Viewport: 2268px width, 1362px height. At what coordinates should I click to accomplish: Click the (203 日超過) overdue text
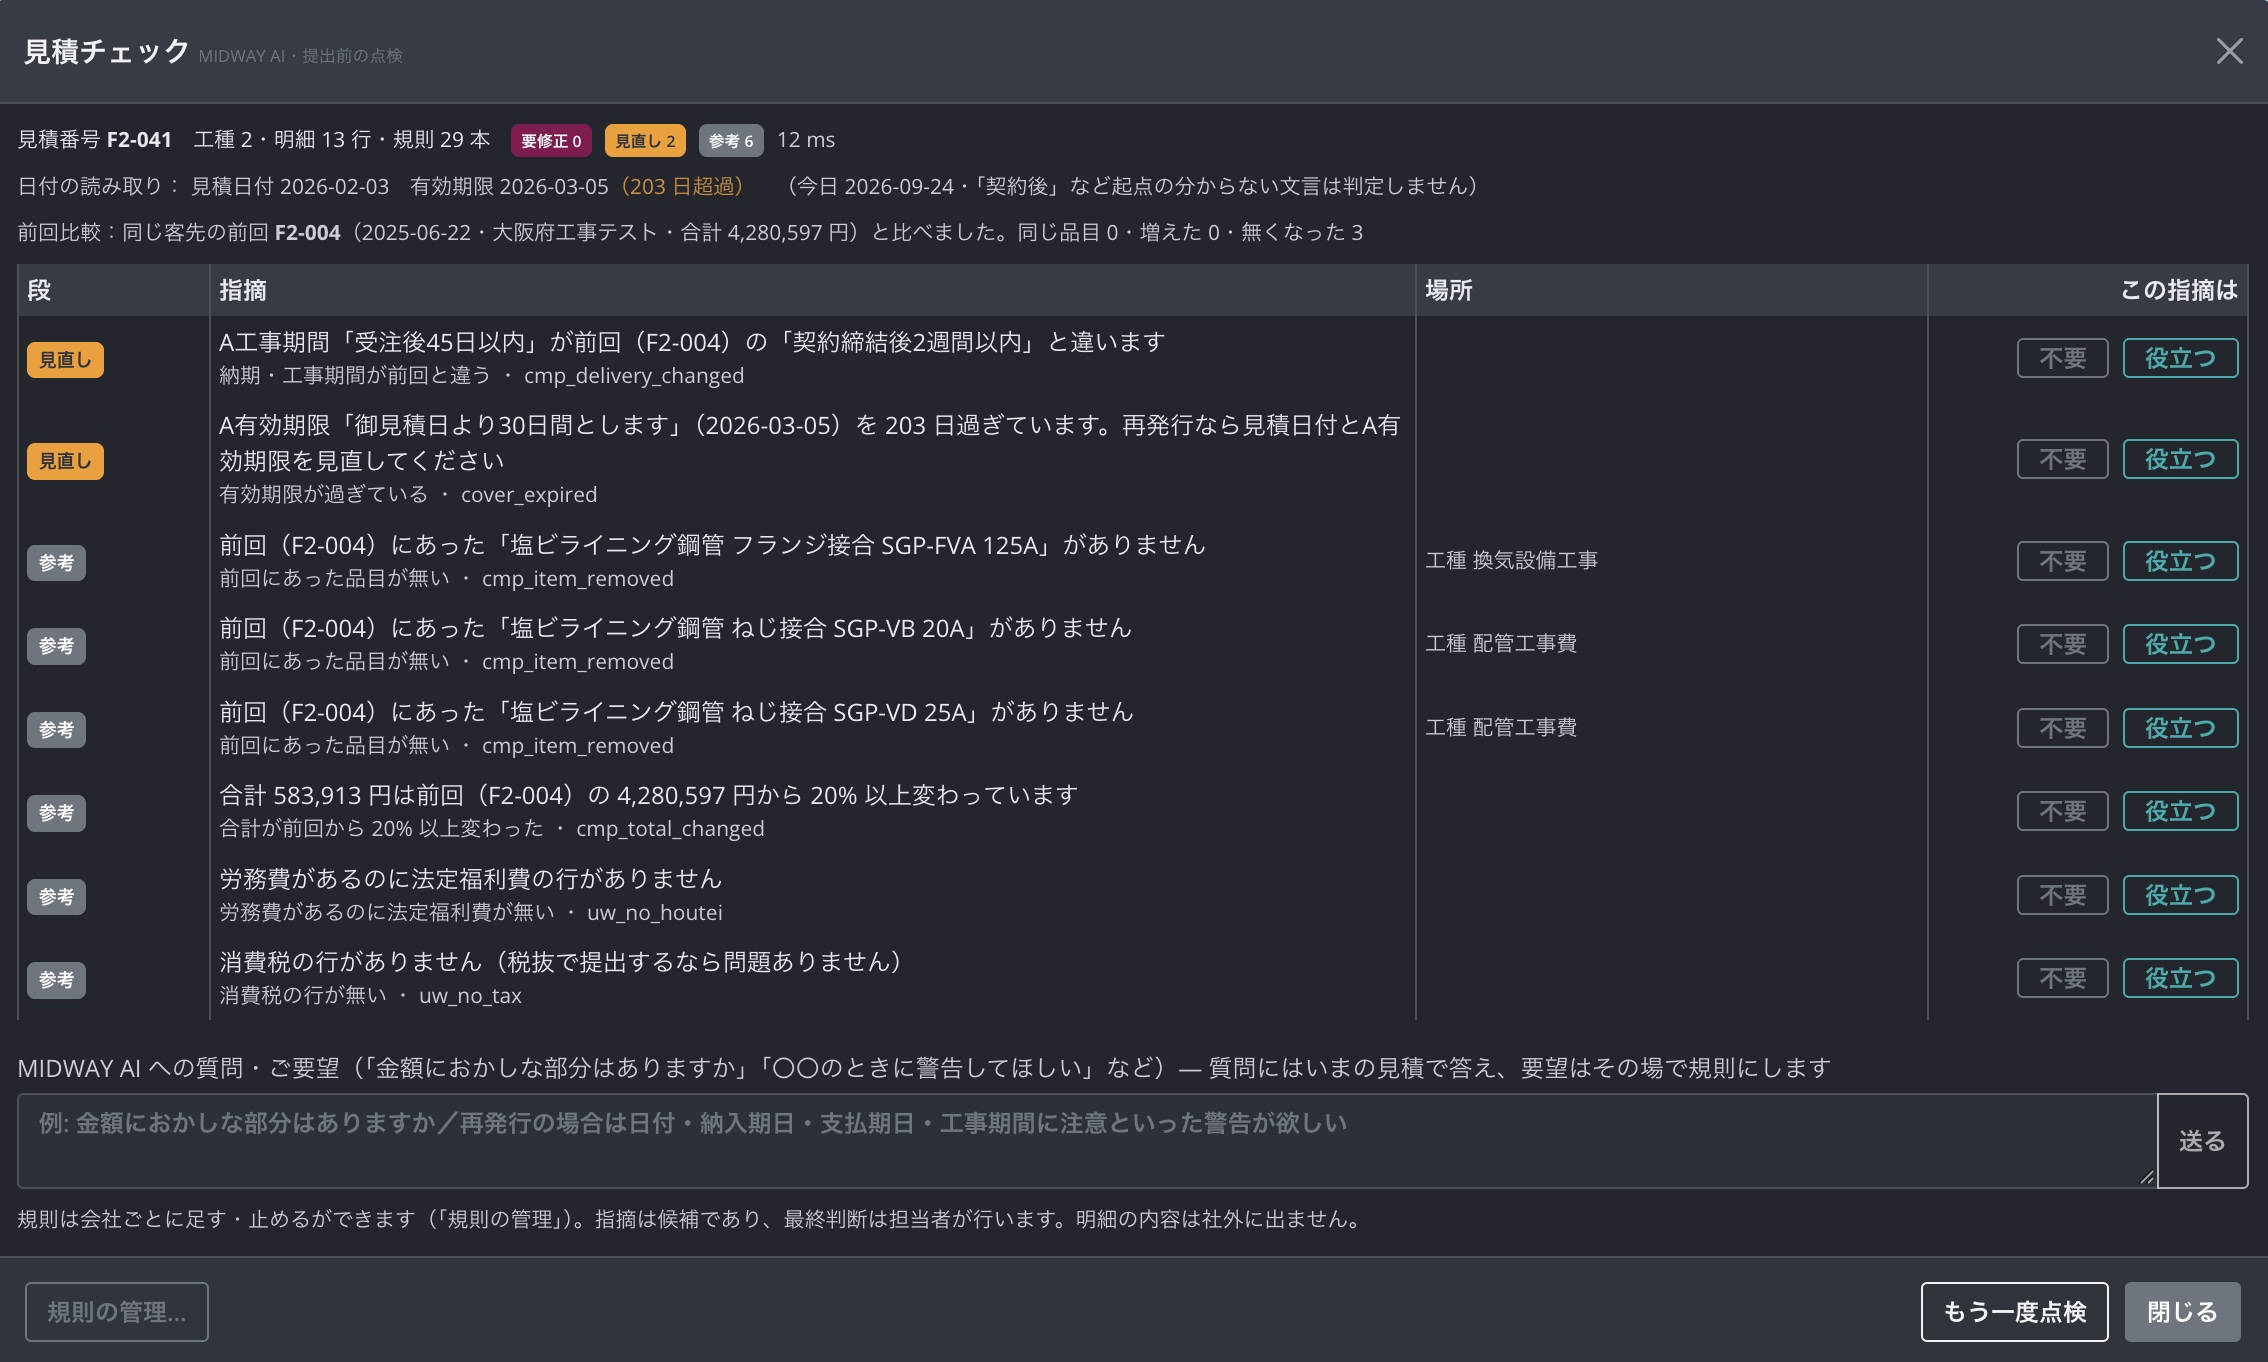[682, 186]
